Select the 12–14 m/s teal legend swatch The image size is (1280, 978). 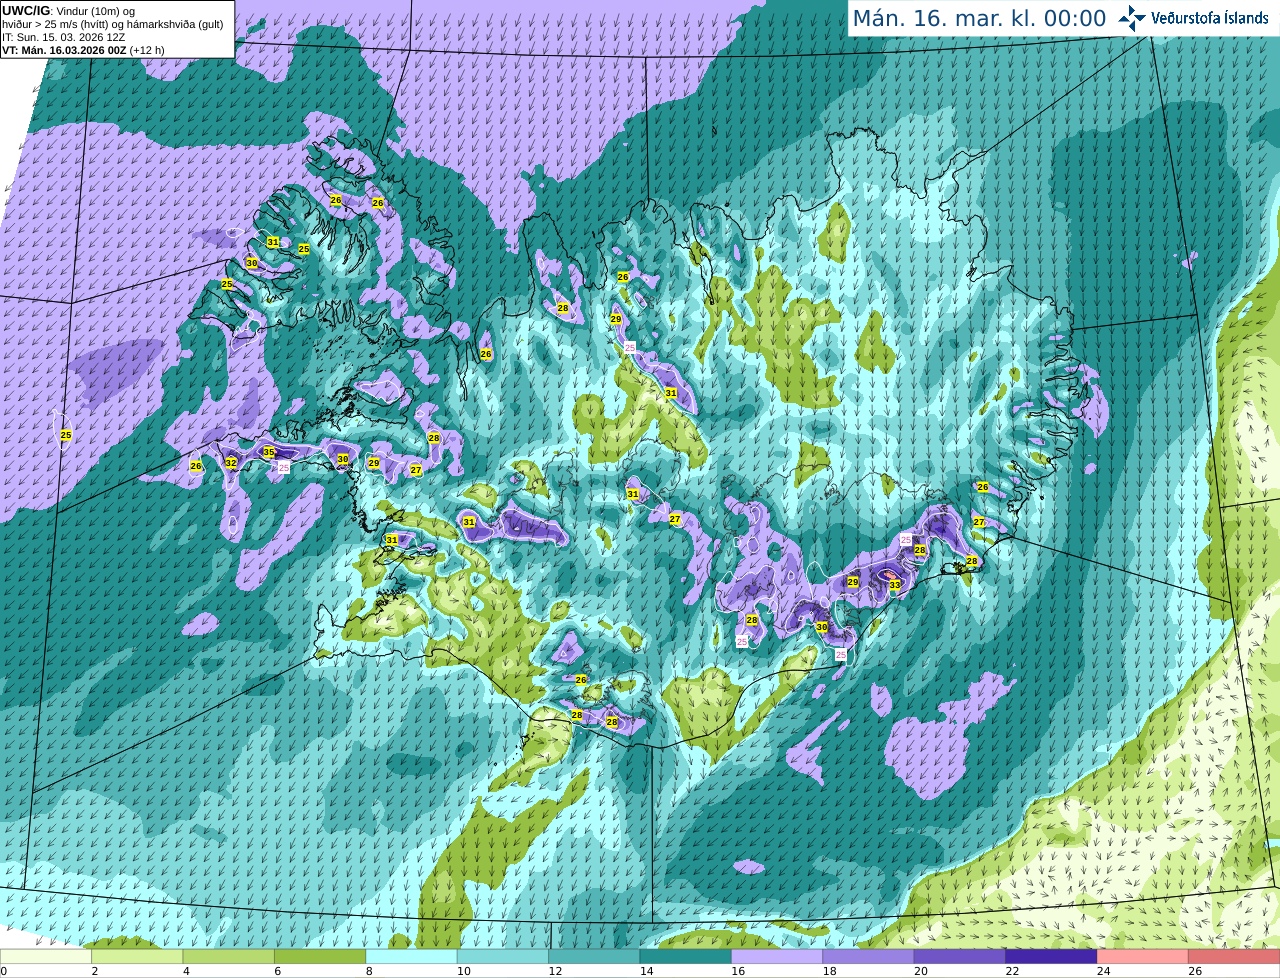click(594, 957)
